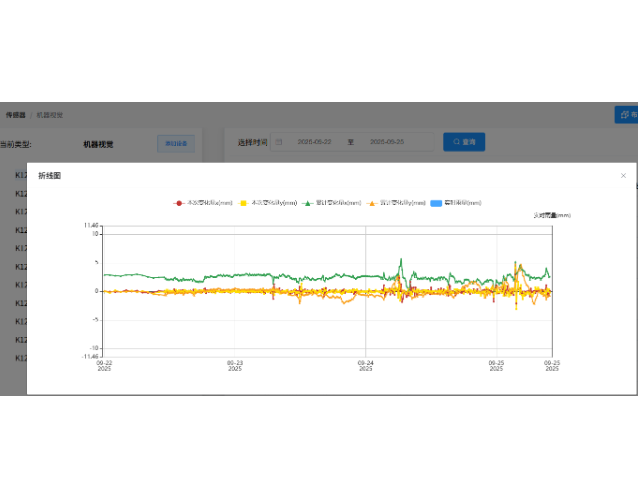Click the 09-23 date axis label
640x480 pixels.
[x=234, y=365]
